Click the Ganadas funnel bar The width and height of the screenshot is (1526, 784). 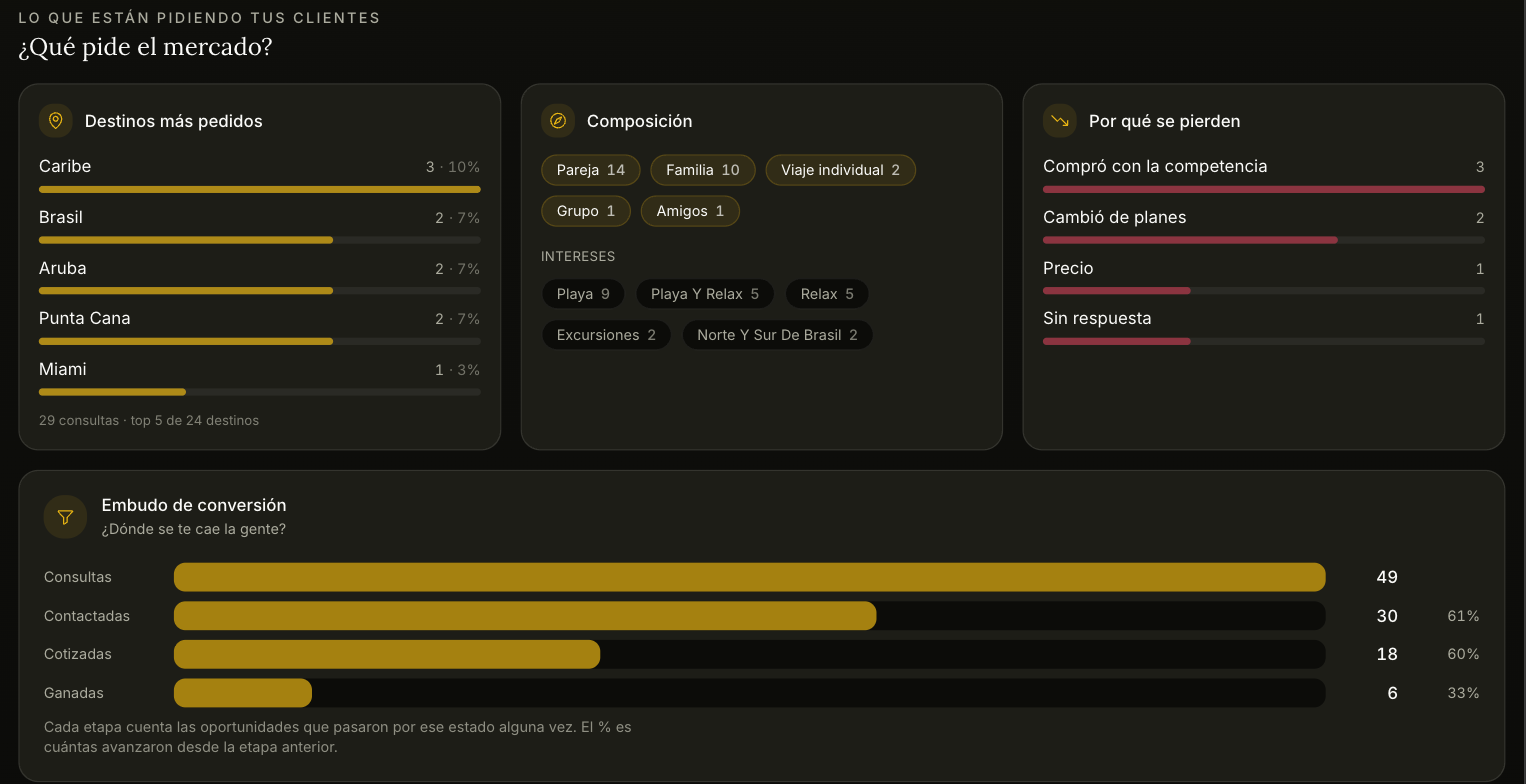(x=750, y=693)
